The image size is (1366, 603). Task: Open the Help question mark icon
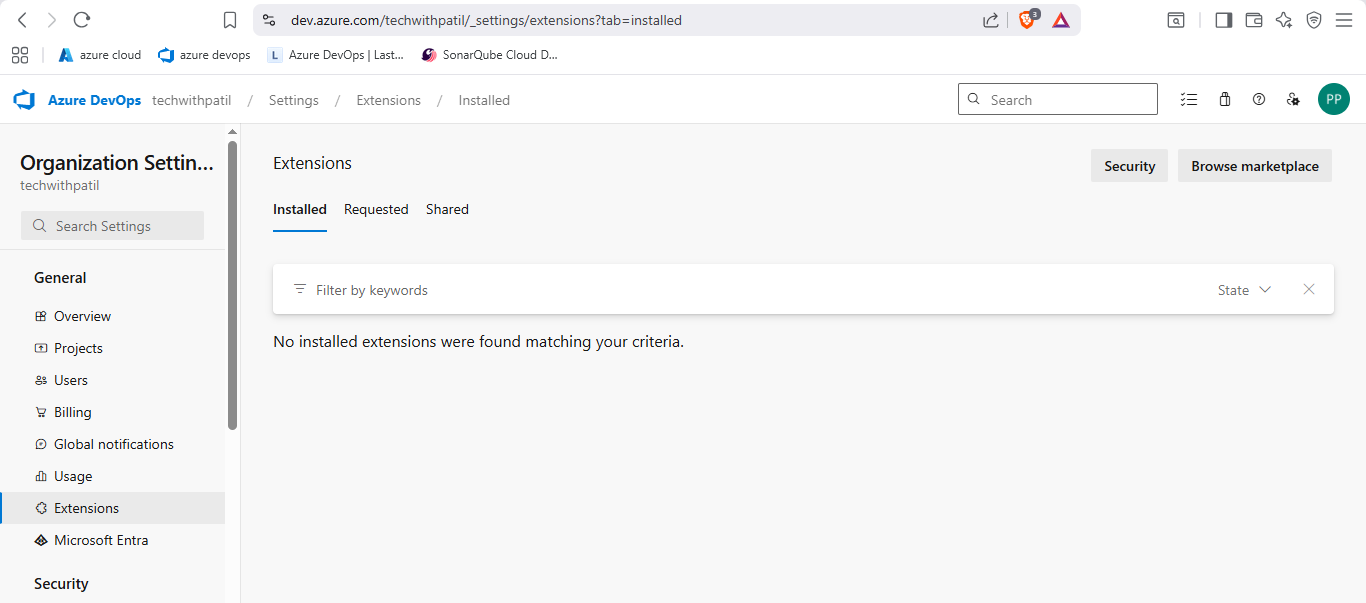(1259, 100)
